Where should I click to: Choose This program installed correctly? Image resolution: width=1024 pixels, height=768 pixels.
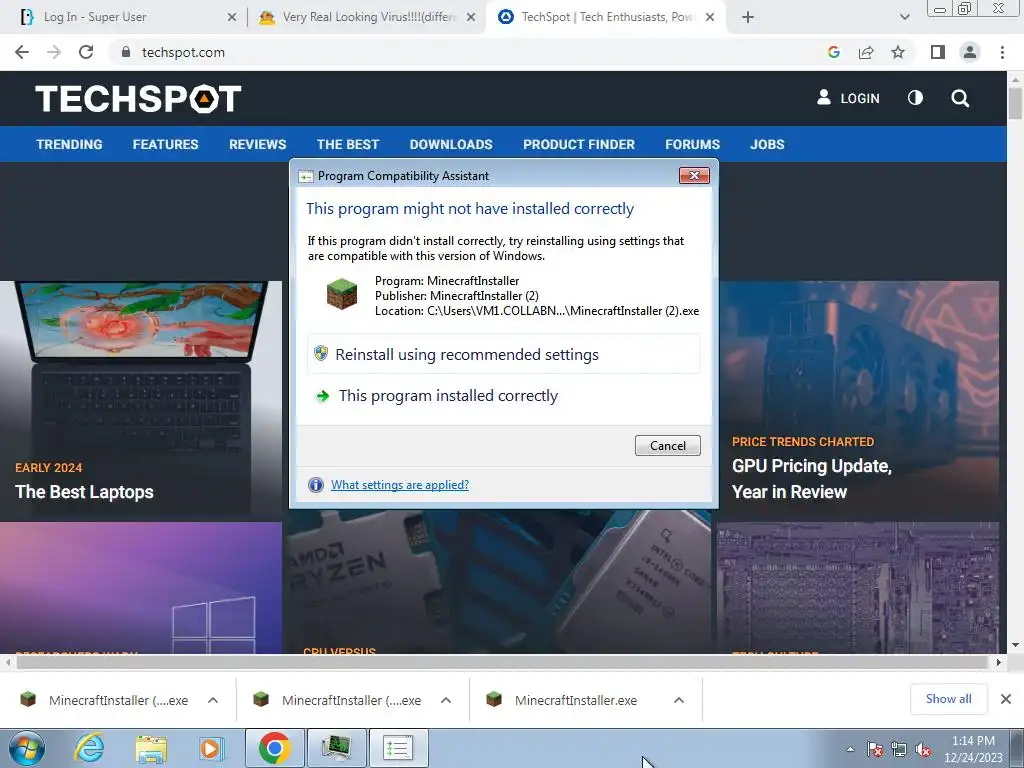point(504,396)
